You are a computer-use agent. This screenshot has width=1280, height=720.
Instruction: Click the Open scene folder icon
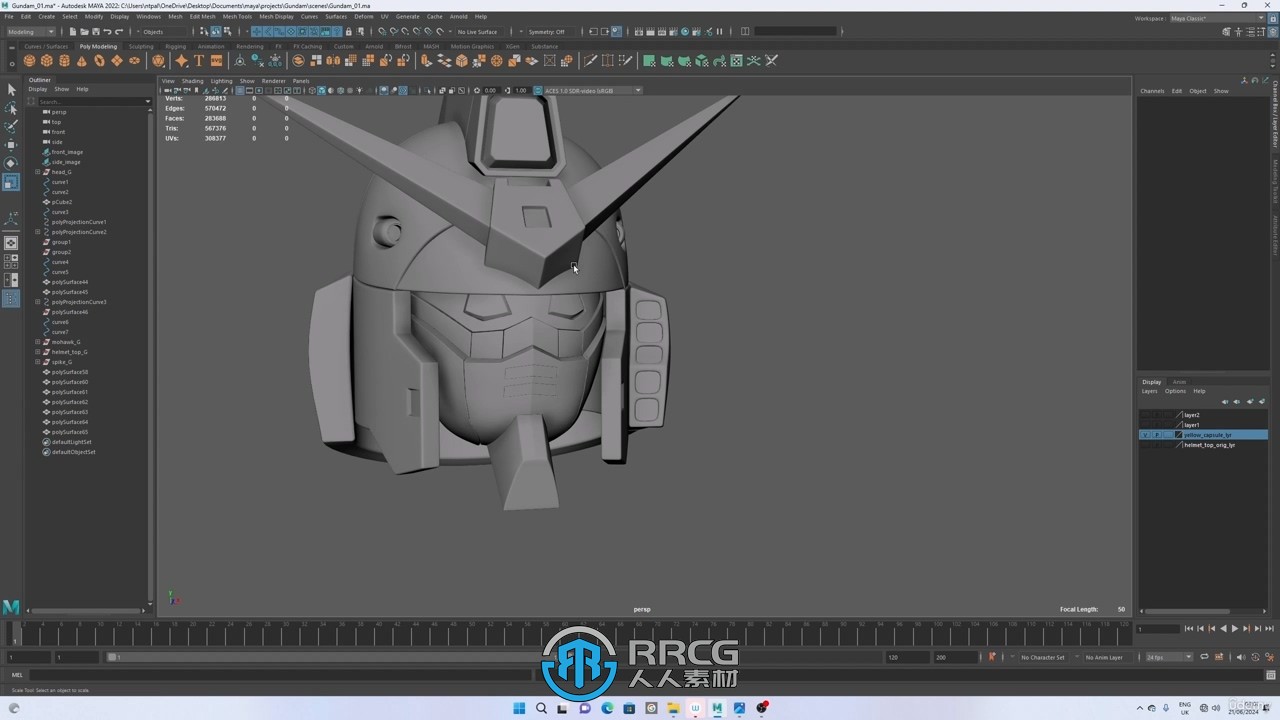coord(83,32)
